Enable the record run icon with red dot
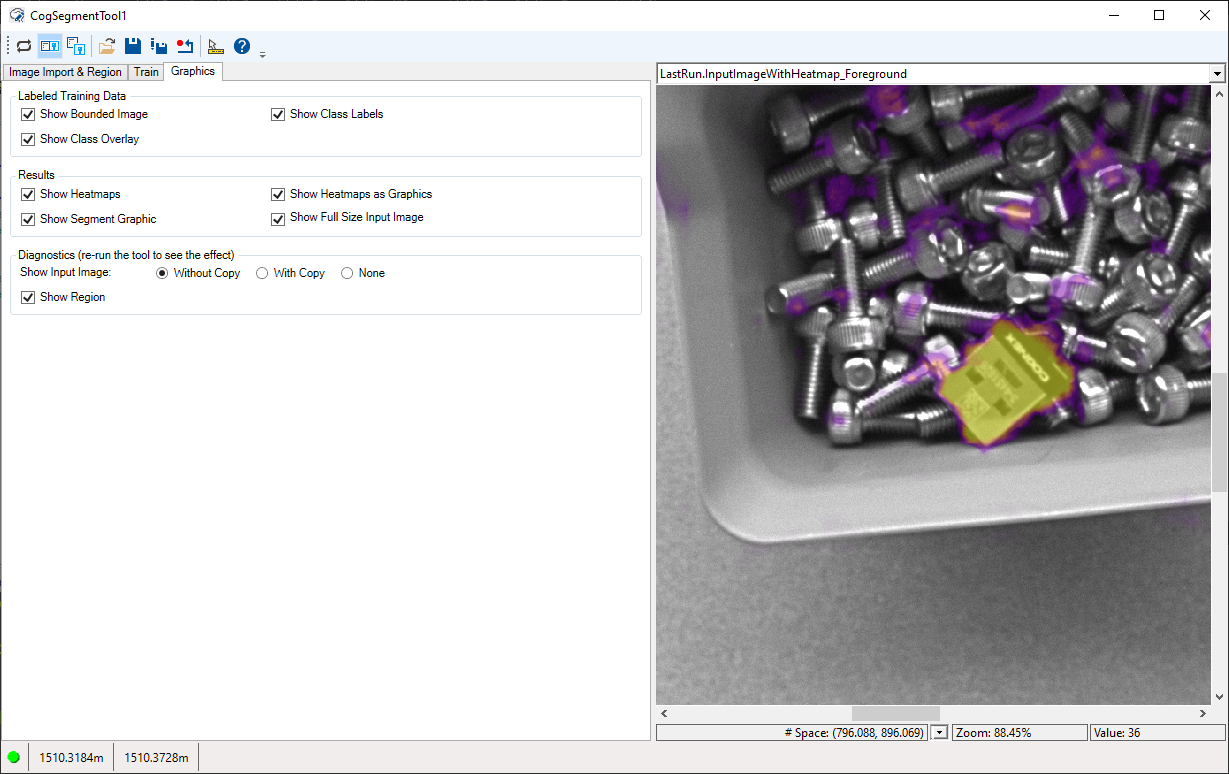 185,46
